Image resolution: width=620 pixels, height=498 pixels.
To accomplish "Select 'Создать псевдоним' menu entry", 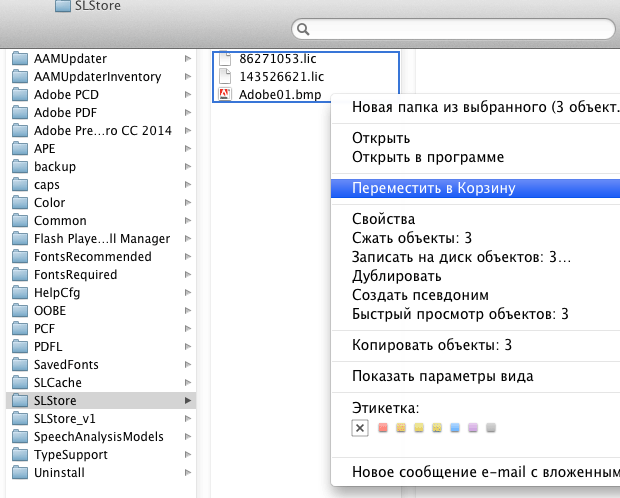I will click(x=475, y=295).
